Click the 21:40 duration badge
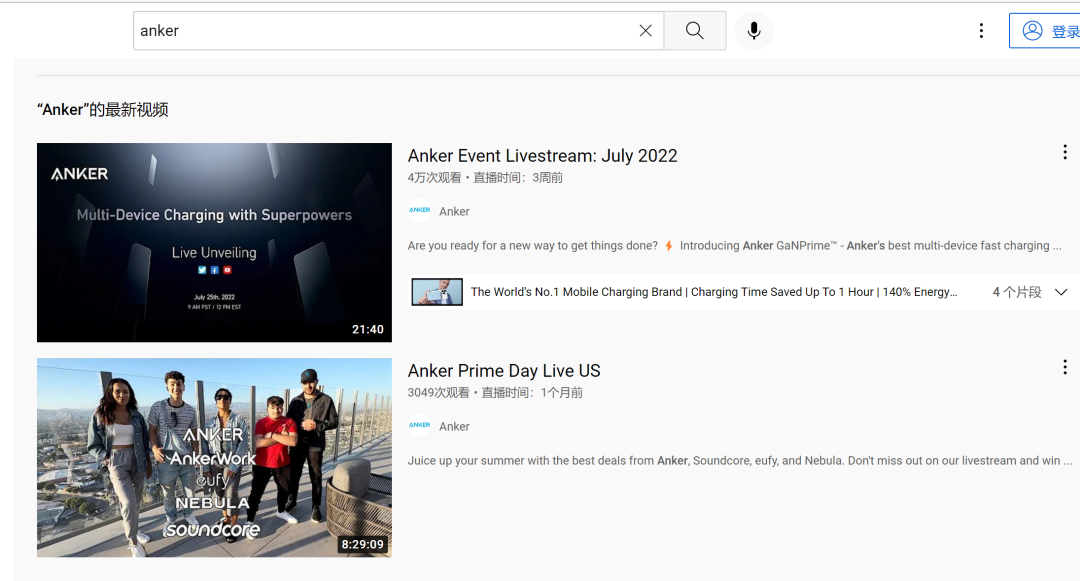The height and width of the screenshot is (581, 1080). click(368, 329)
